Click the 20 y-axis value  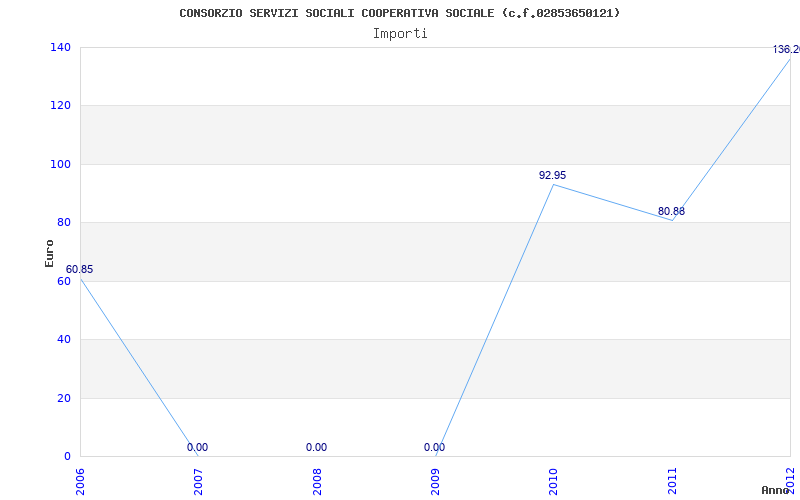(x=64, y=398)
